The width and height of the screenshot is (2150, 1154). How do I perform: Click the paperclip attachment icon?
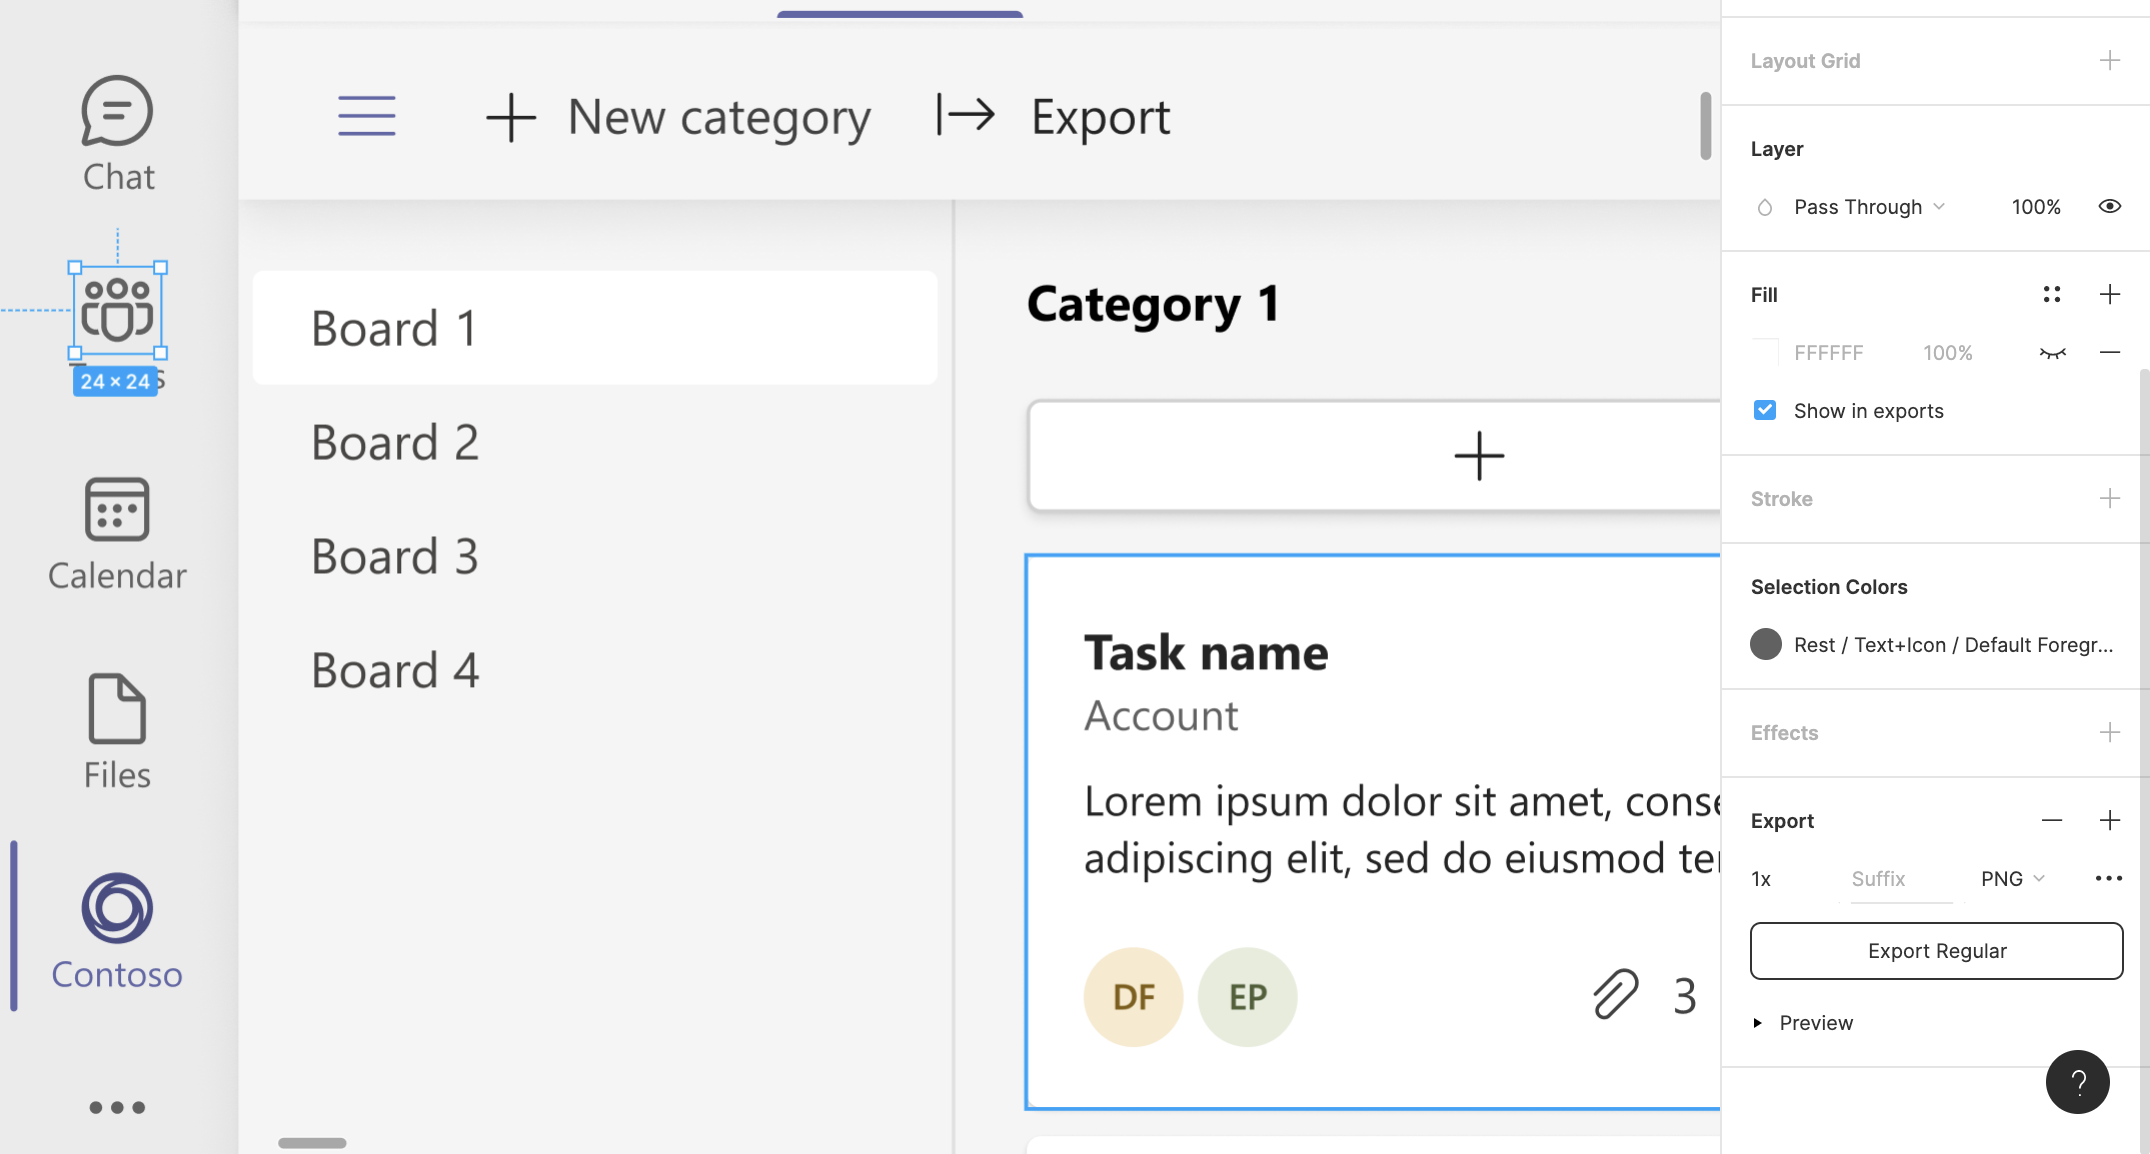click(x=1615, y=994)
